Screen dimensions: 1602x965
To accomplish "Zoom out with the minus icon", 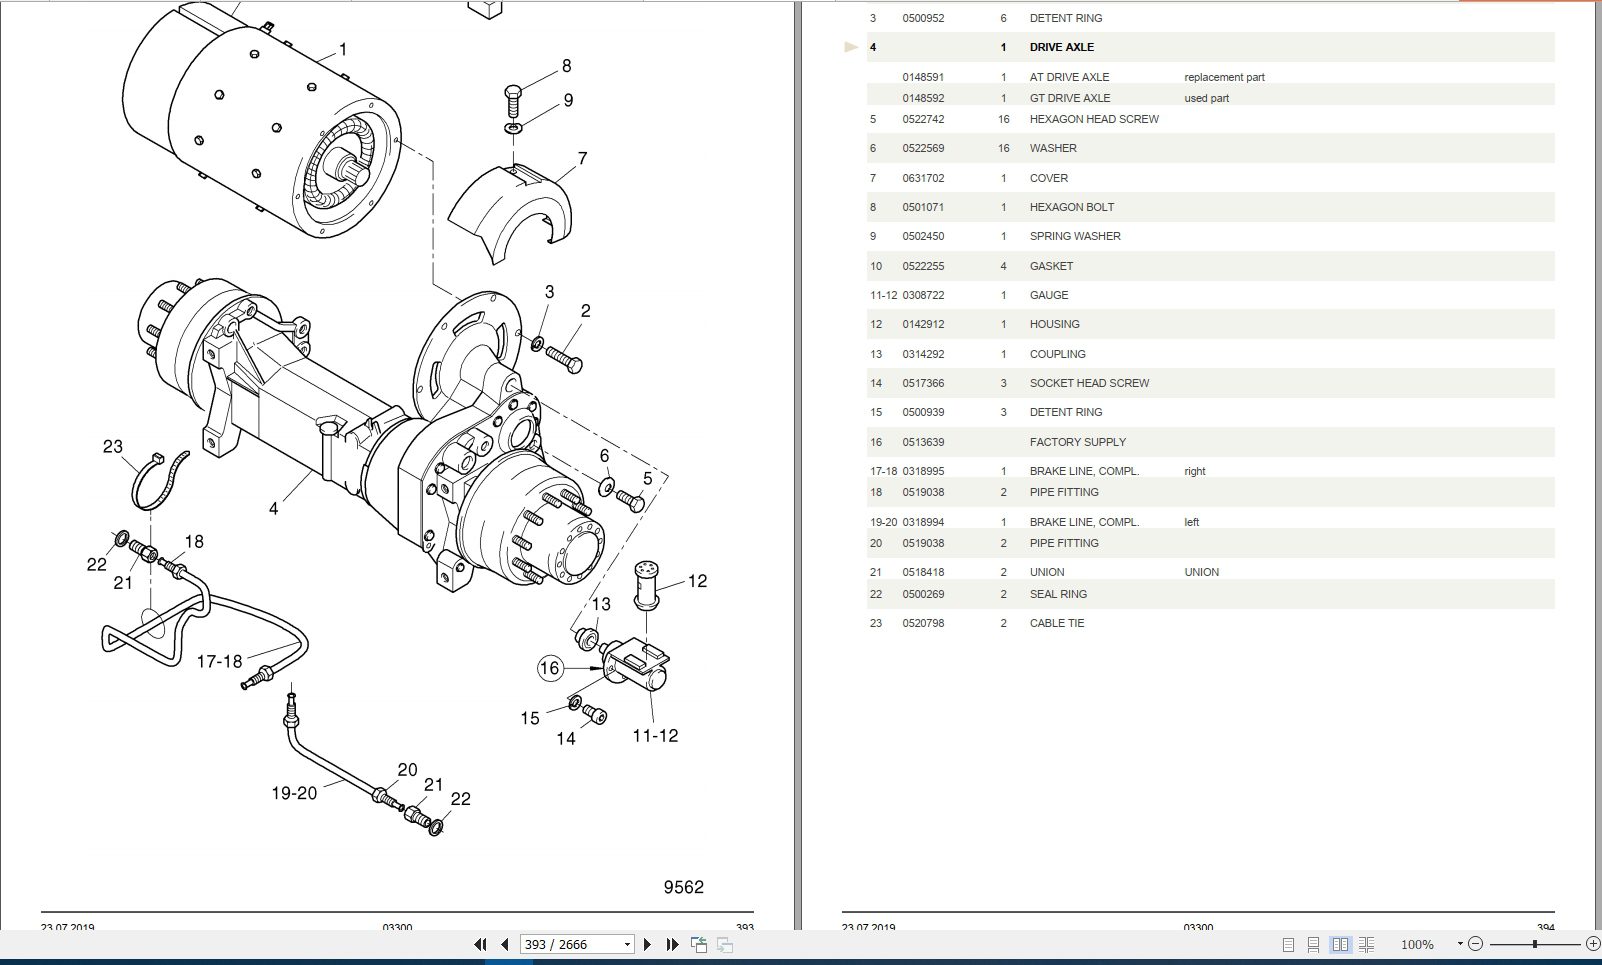I will pyautogui.click(x=1475, y=943).
